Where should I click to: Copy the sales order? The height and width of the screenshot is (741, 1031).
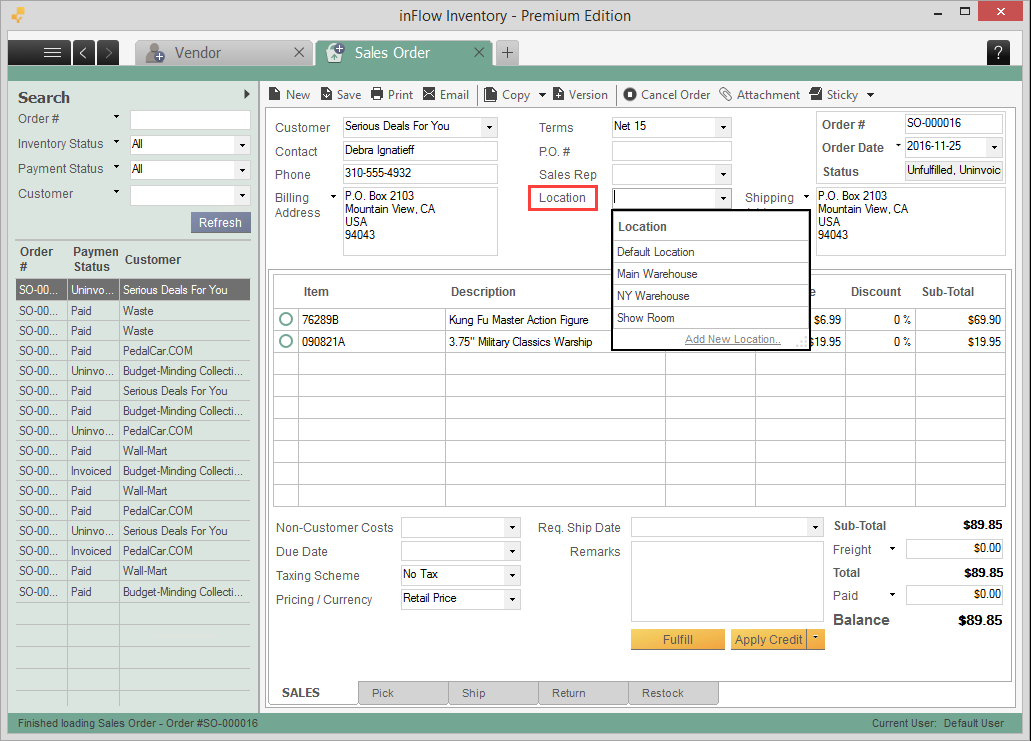coord(507,95)
